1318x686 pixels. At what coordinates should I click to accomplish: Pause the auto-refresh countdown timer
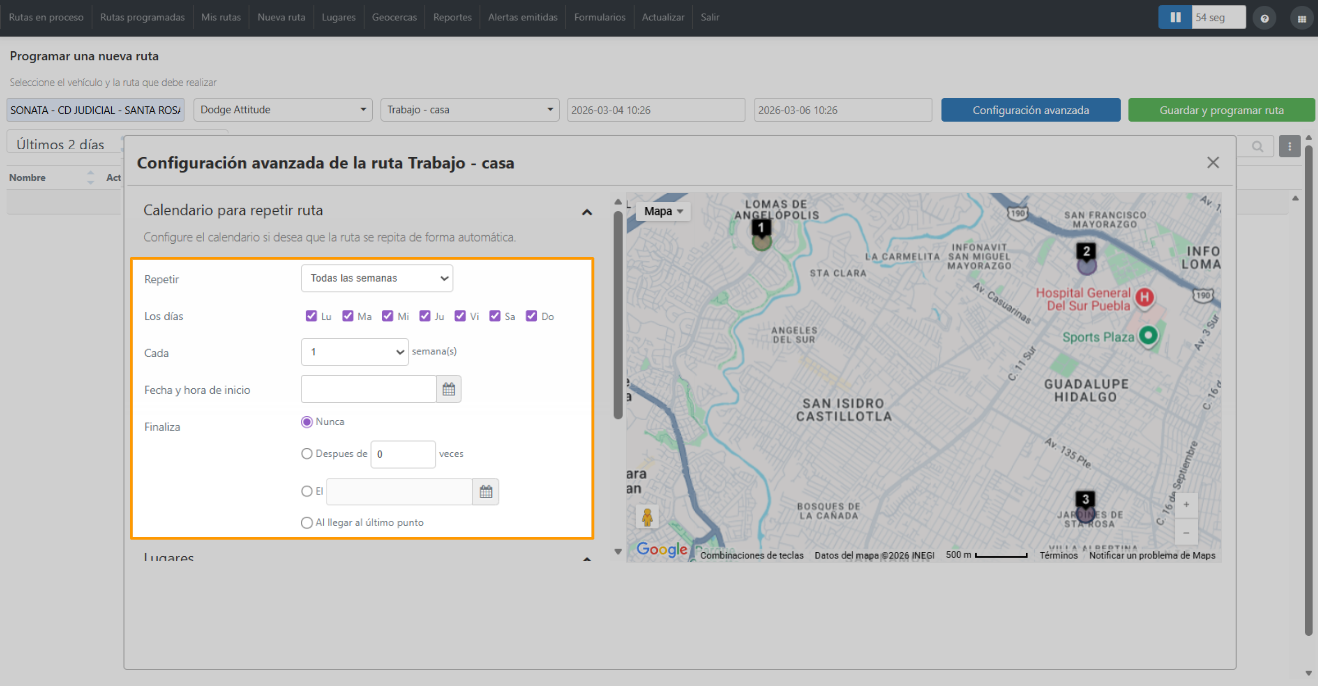[1175, 17]
